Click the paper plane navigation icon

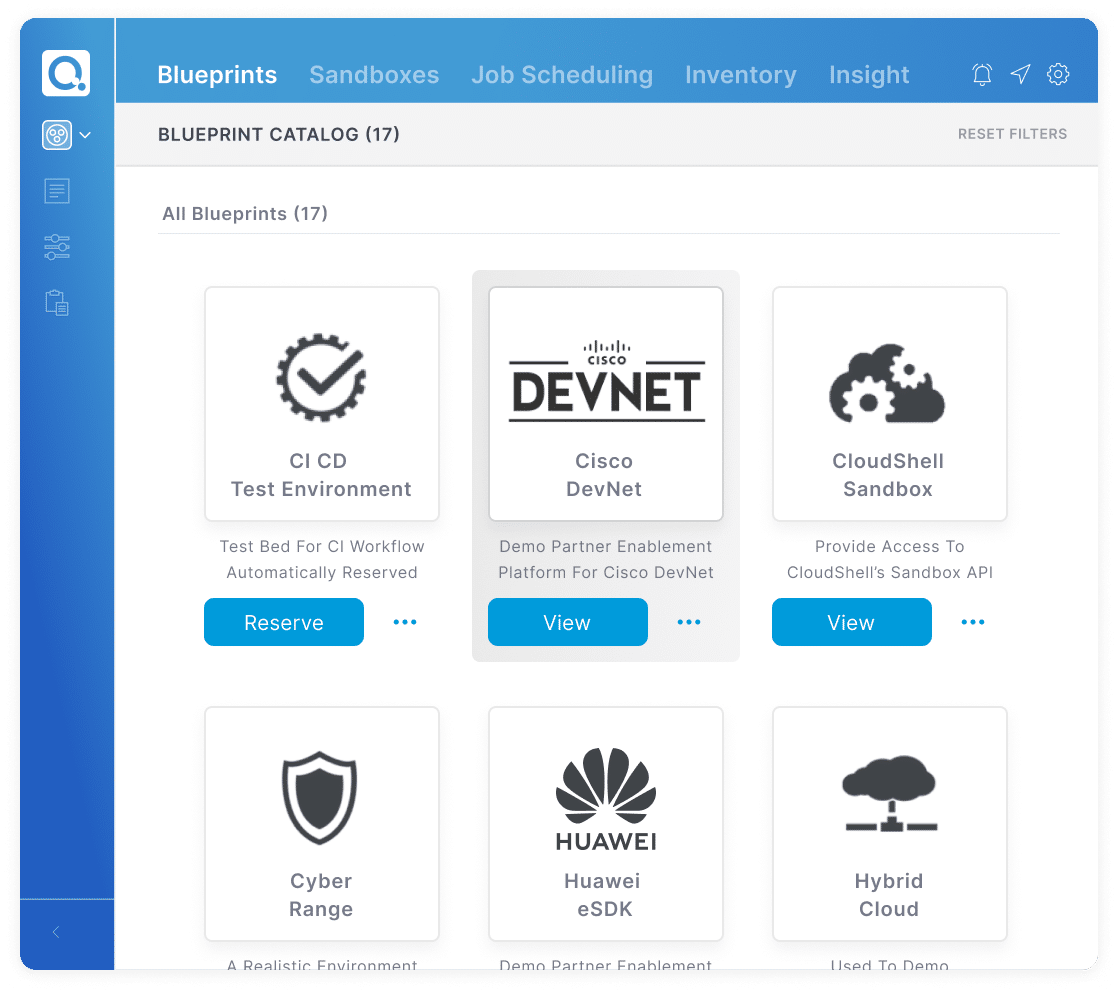pos(1020,74)
